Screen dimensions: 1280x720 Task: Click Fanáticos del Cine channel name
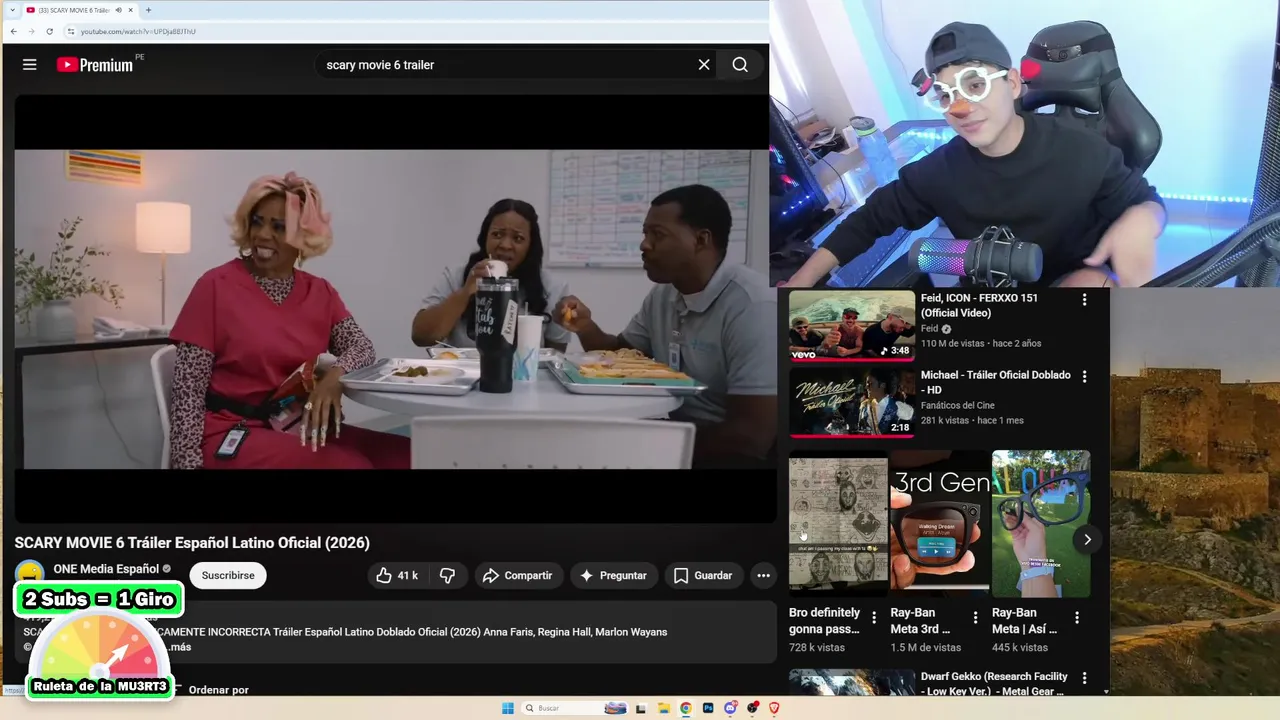tap(958, 405)
